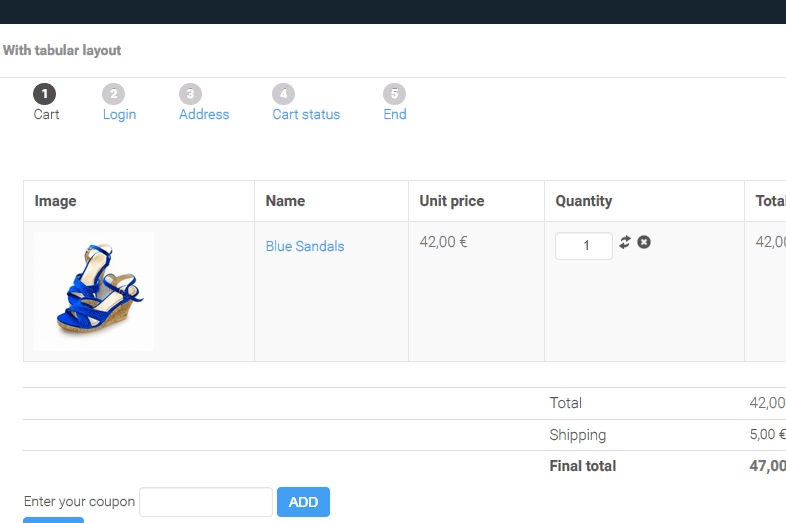Click the coupon code text field
The width and height of the screenshot is (786, 523).
point(206,502)
